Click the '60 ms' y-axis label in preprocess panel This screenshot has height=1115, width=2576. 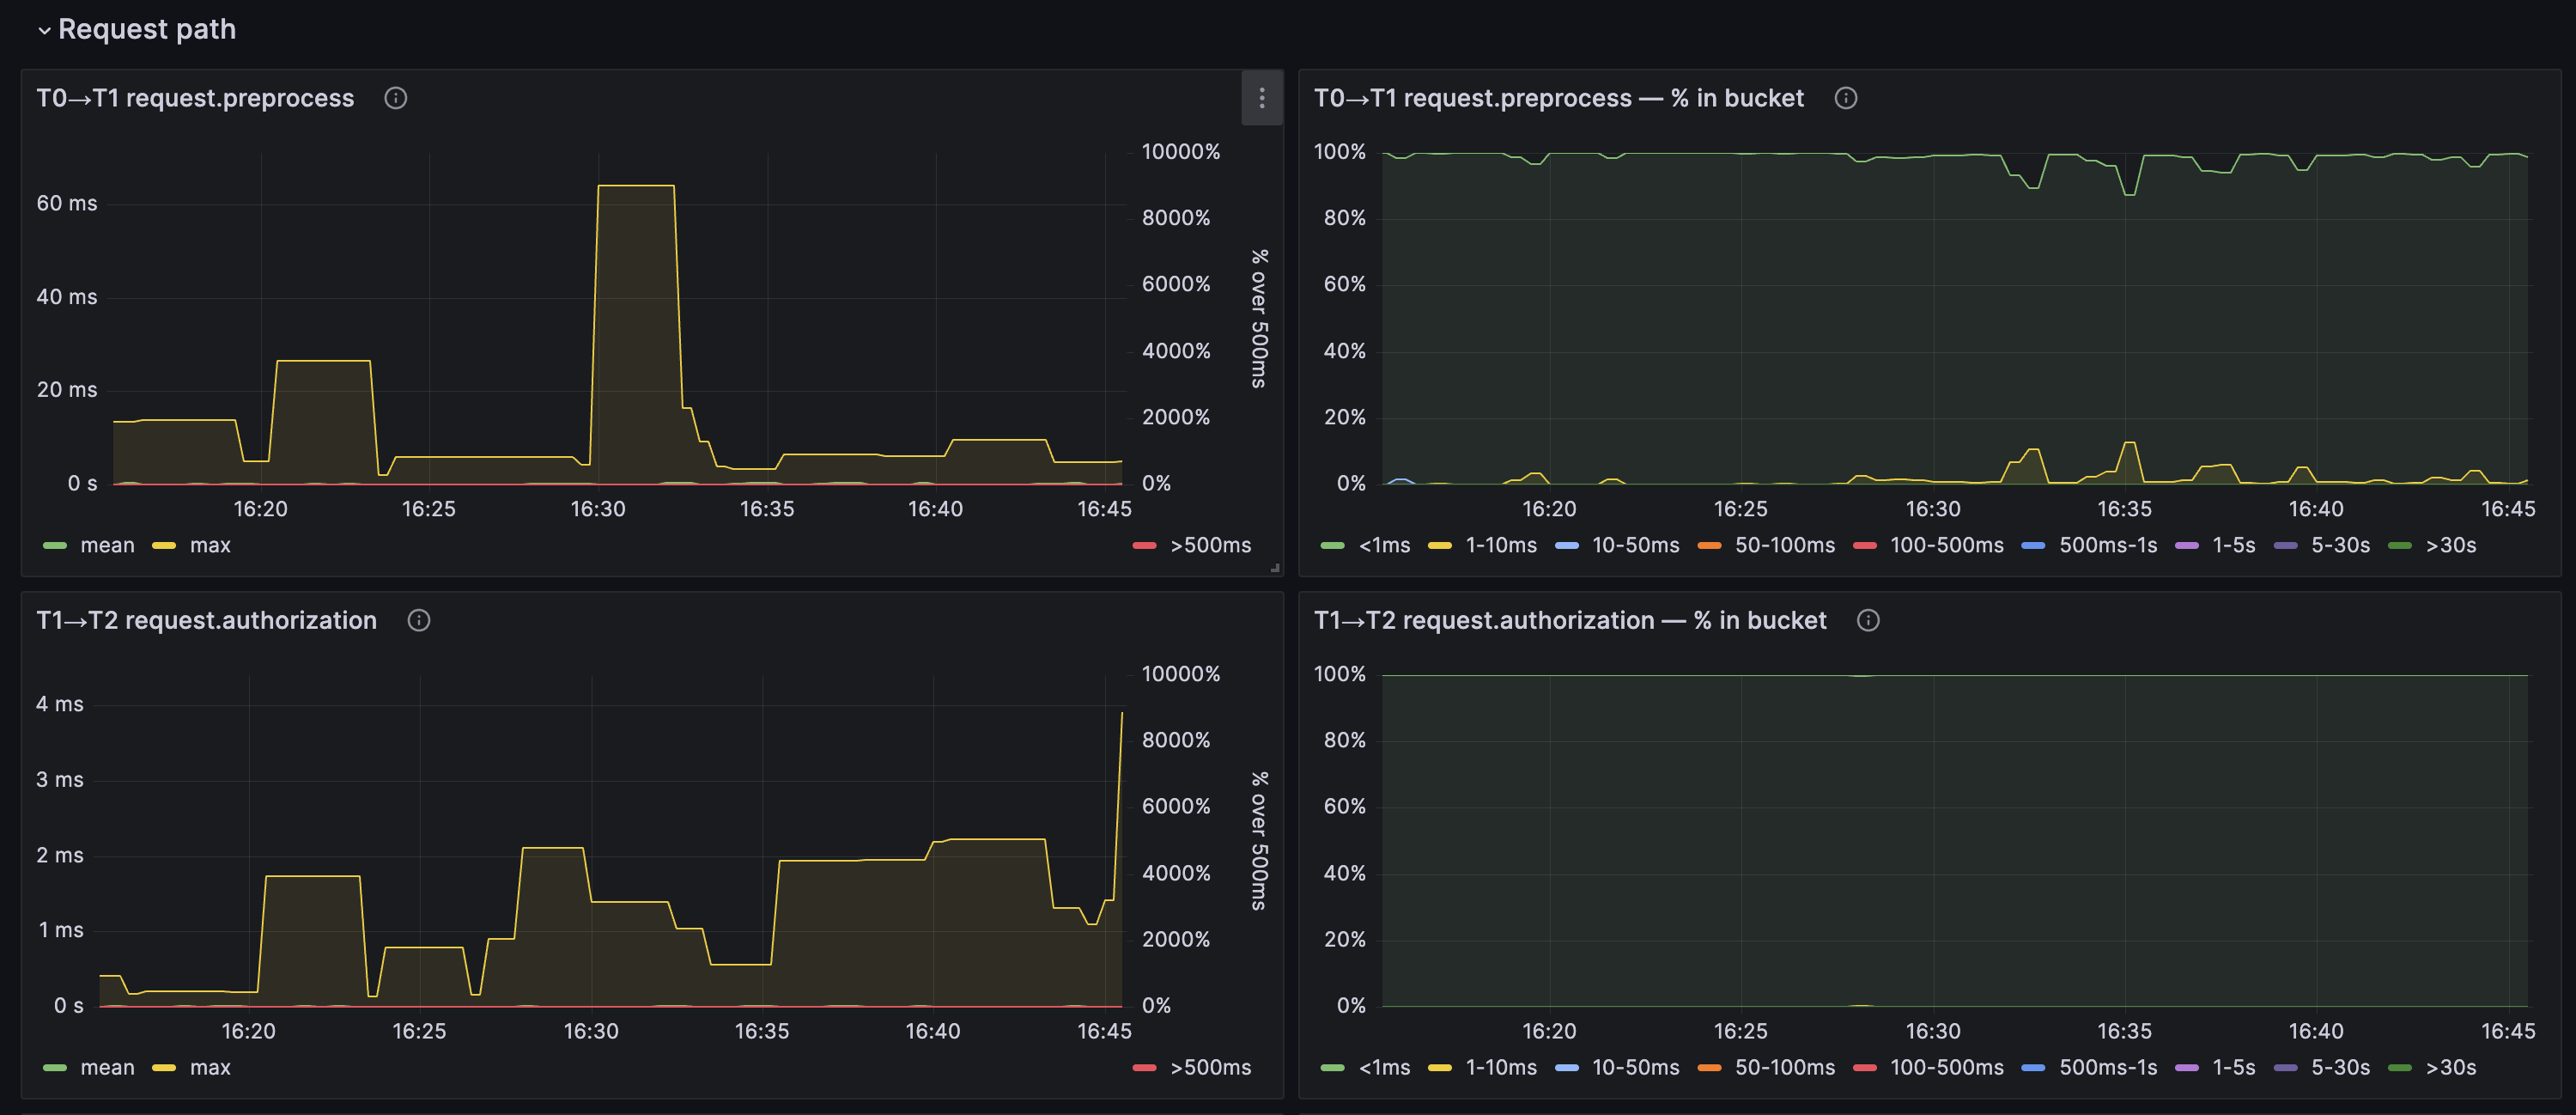(x=67, y=203)
